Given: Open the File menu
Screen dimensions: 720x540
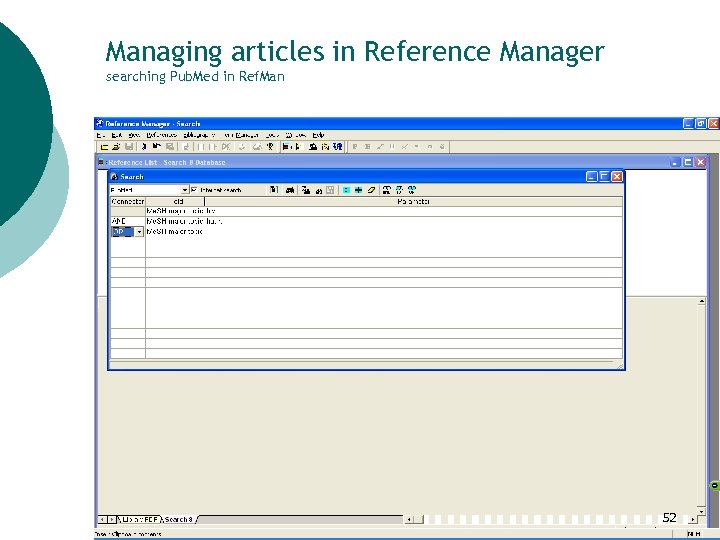Looking at the screenshot, I should [101, 135].
